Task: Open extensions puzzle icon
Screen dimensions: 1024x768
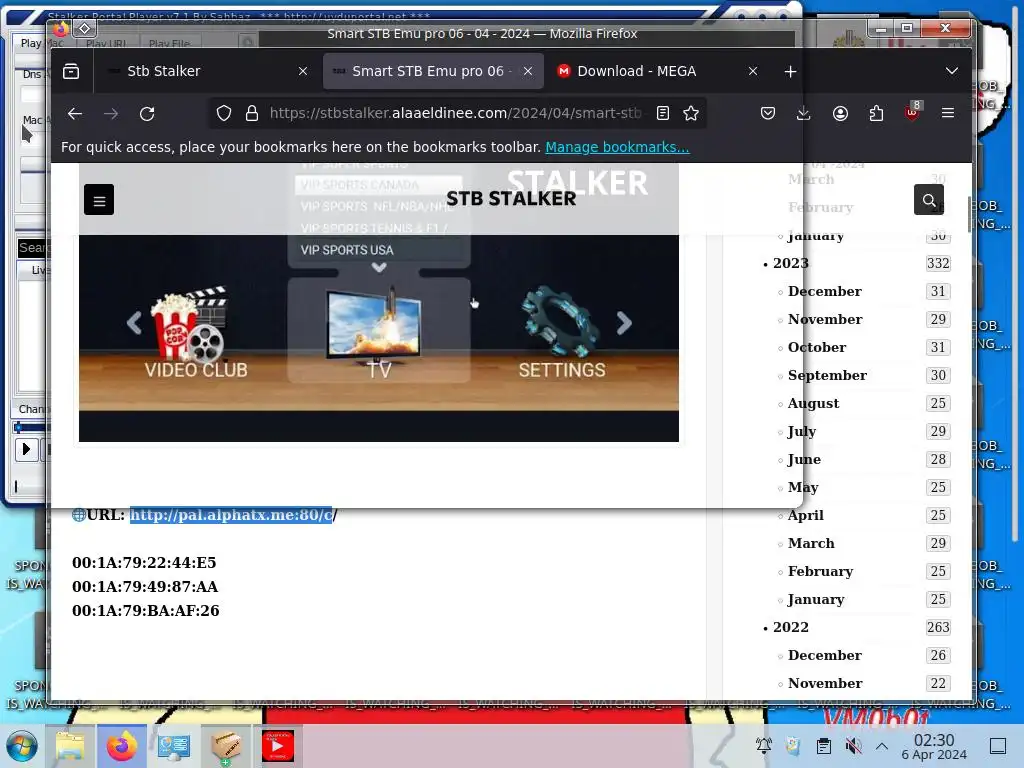Action: click(876, 114)
